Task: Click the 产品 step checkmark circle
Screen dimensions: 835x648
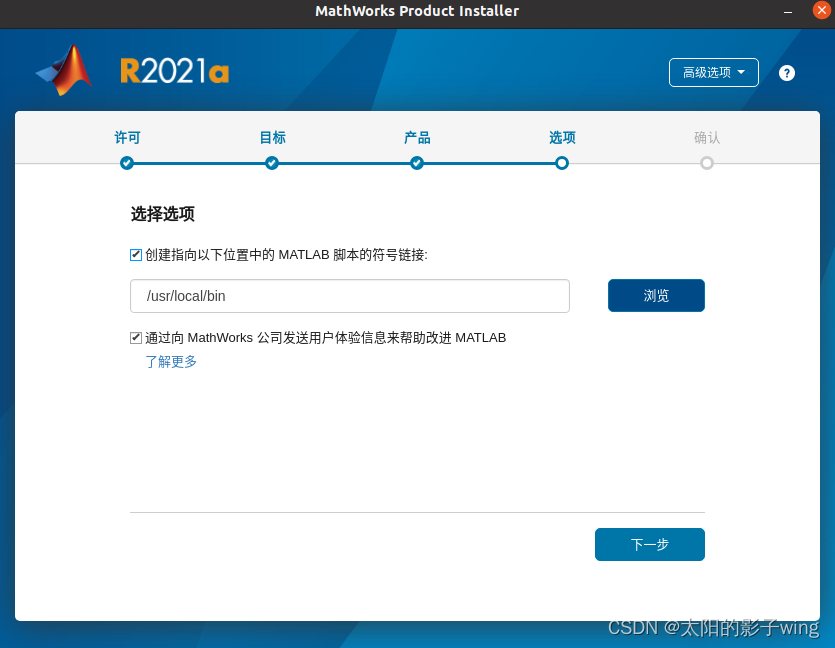Action: pyautogui.click(x=417, y=163)
